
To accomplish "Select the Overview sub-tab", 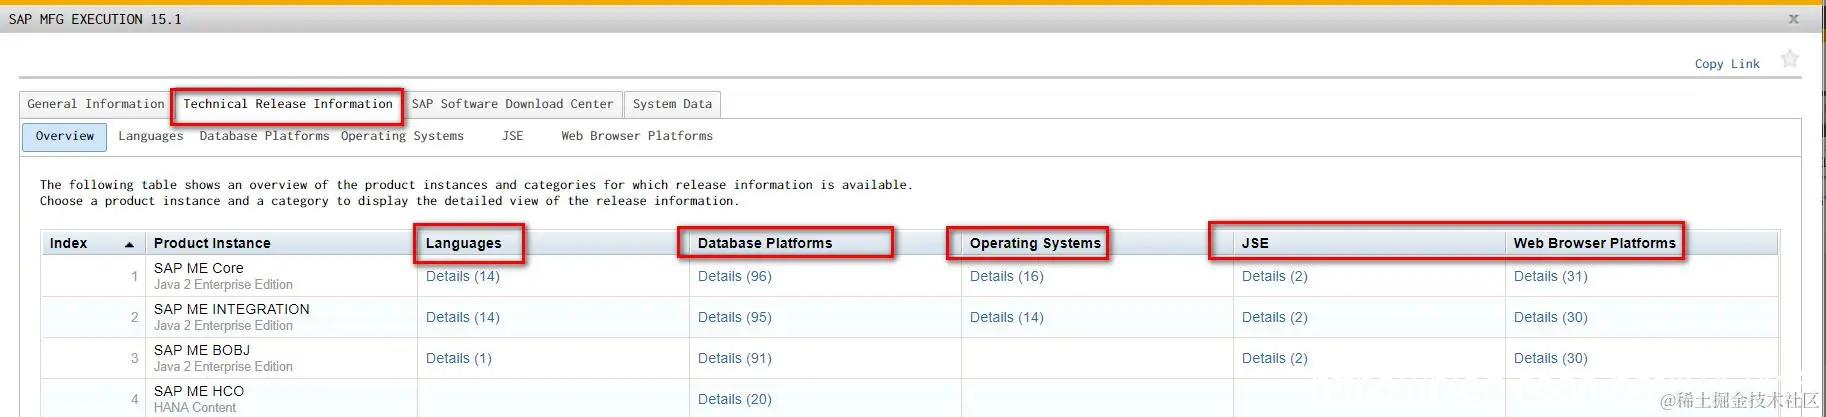I will pos(65,136).
